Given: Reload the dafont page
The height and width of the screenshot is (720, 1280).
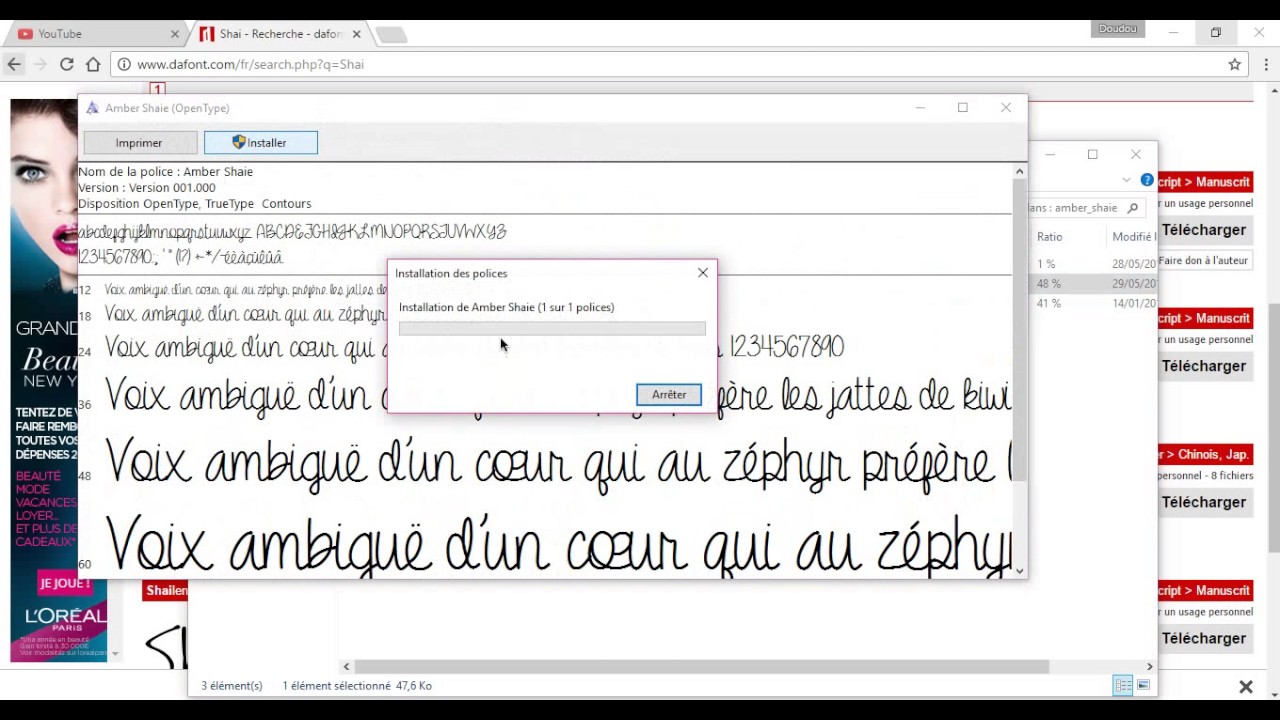Looking at the screenshot, I should coord(67,64).
